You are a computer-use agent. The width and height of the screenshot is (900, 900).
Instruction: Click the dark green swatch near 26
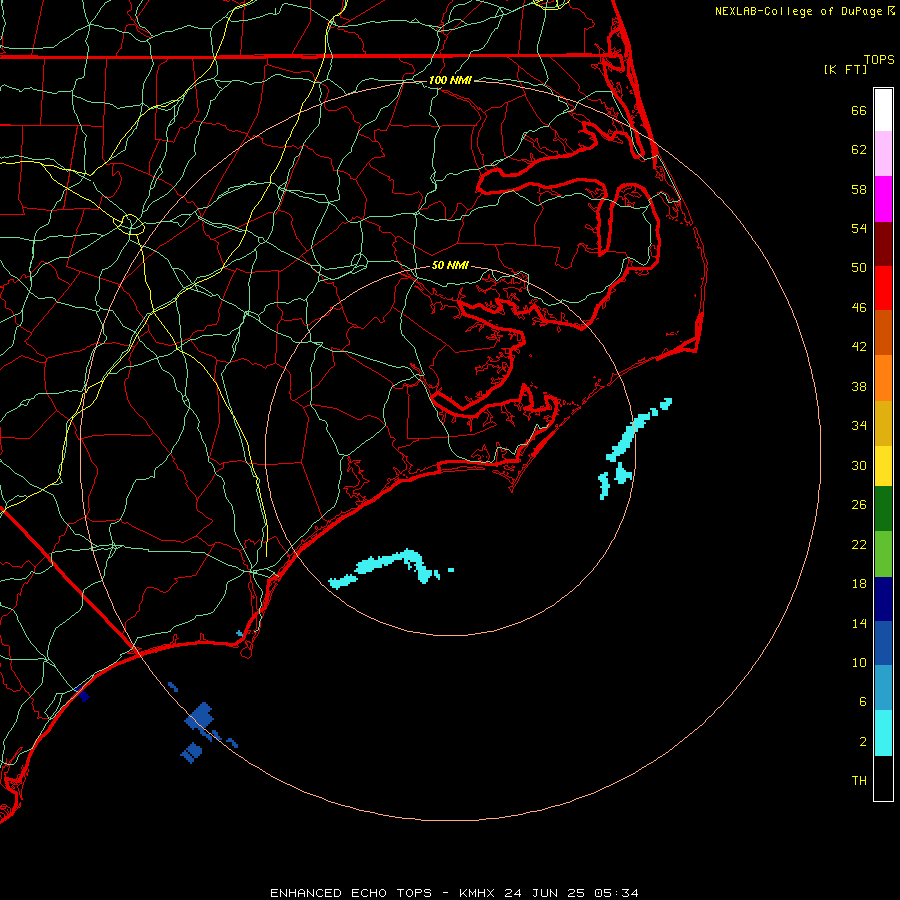click(x=883, y=509)
